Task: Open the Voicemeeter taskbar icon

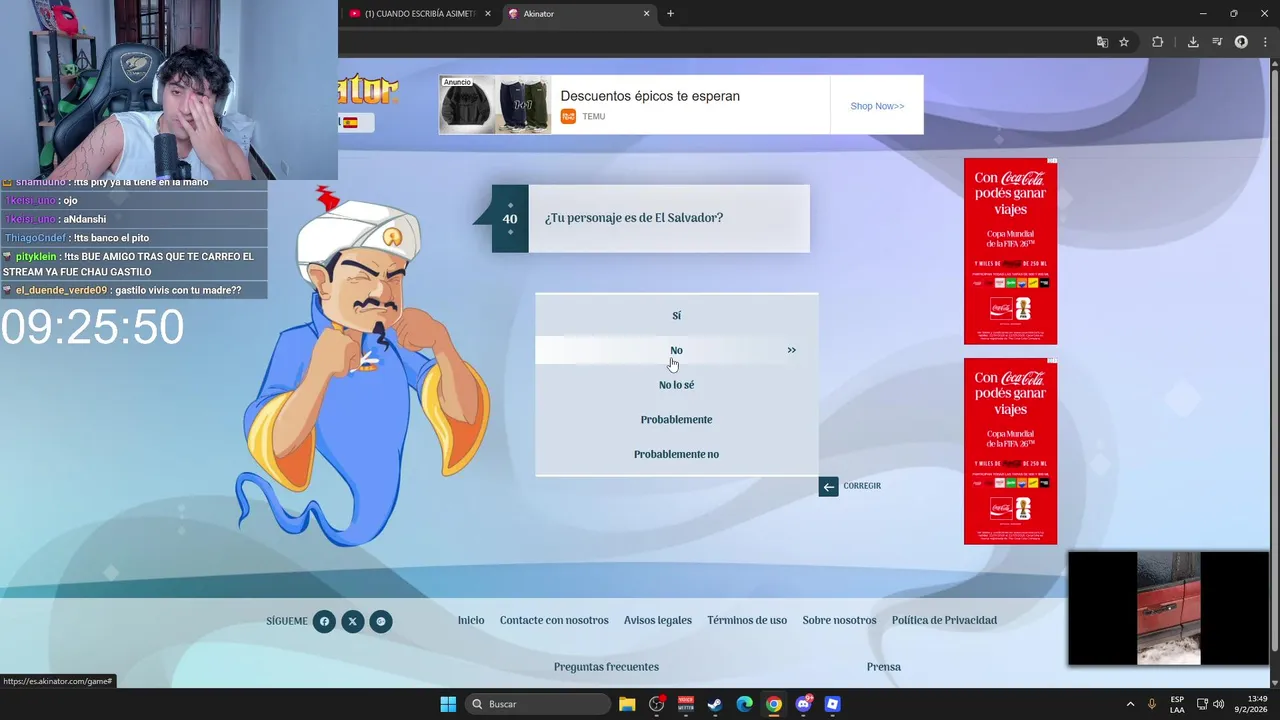Action: click(x=686, y=704)
